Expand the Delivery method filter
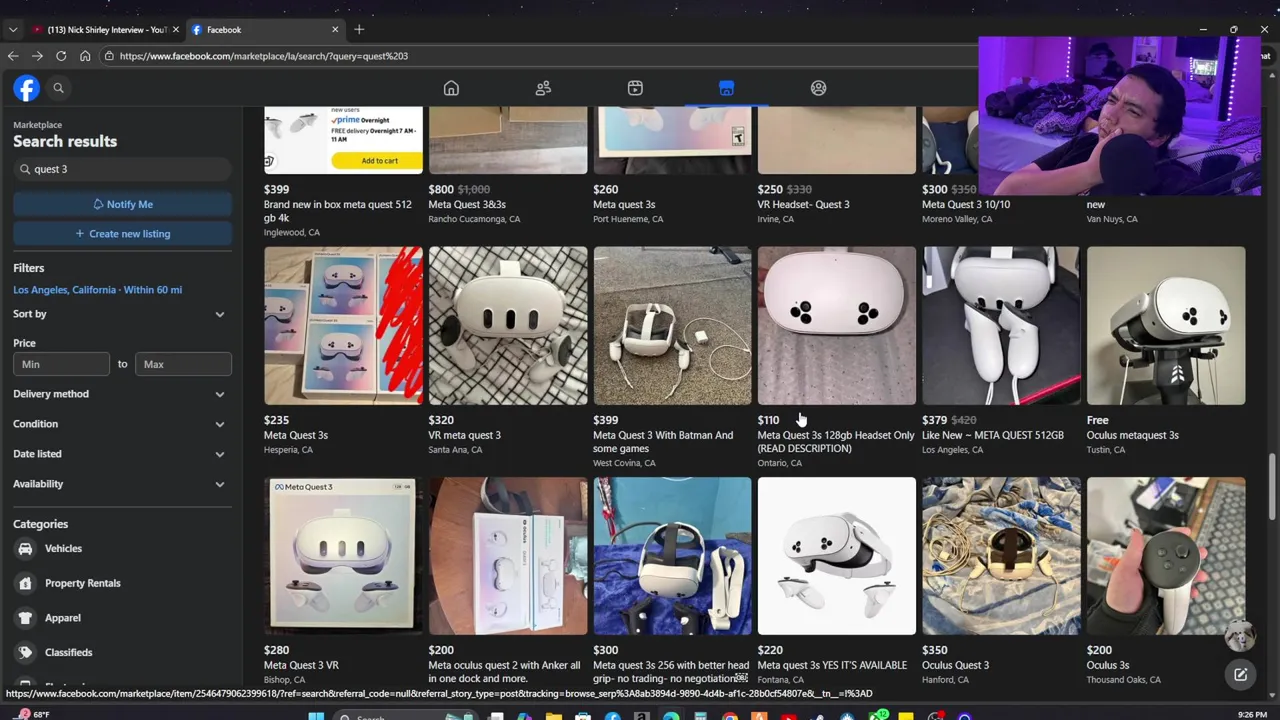Screen dimensions: 1280x720 [121, 394]
